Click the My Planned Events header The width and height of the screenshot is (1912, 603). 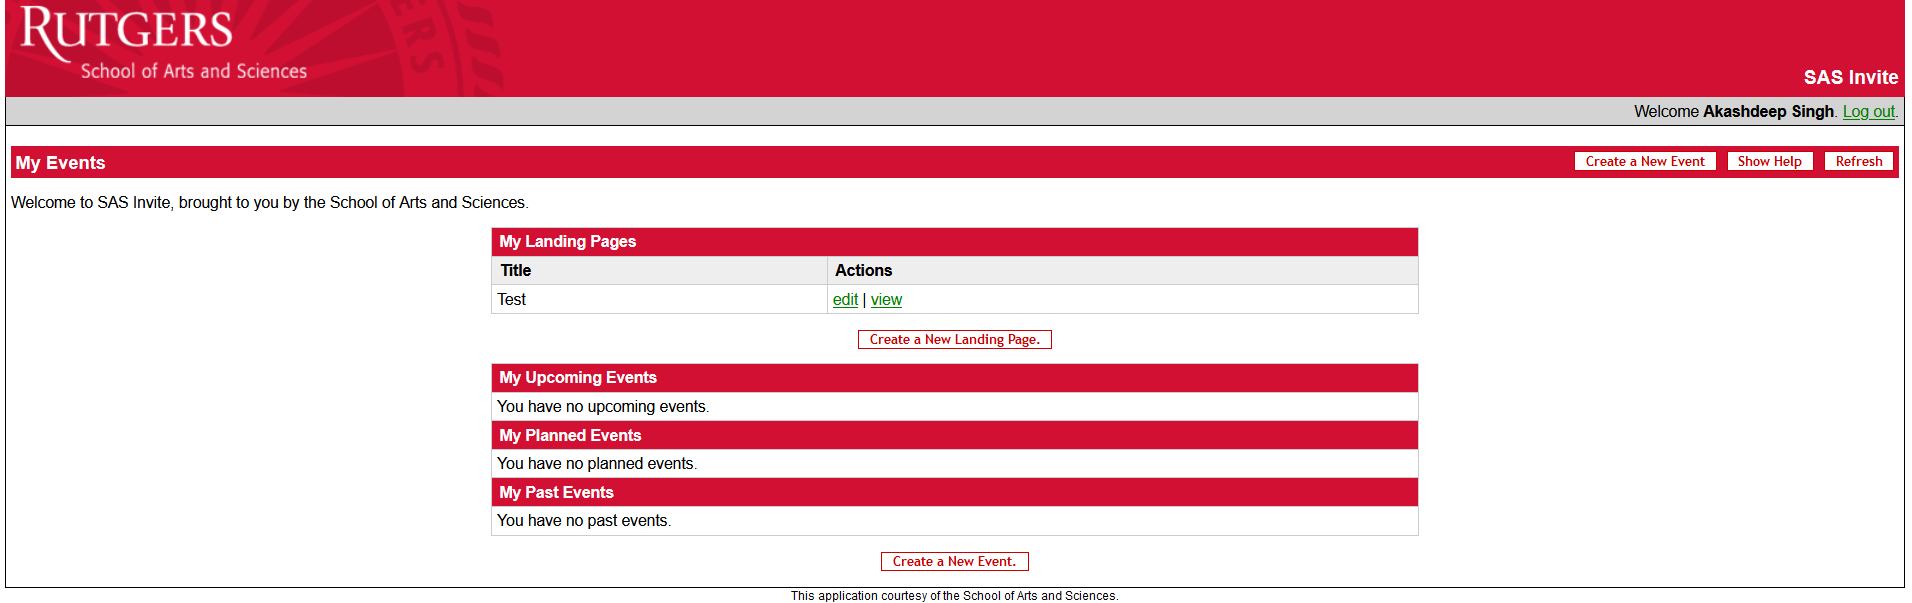[955, 435]
